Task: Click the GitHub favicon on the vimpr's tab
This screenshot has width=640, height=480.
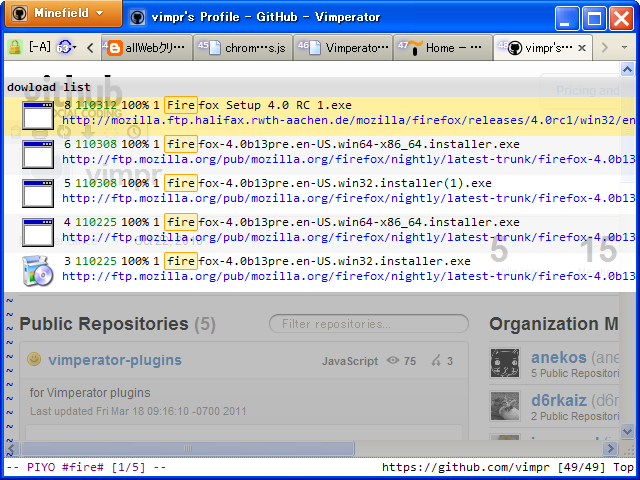Action: pos(515,49)
